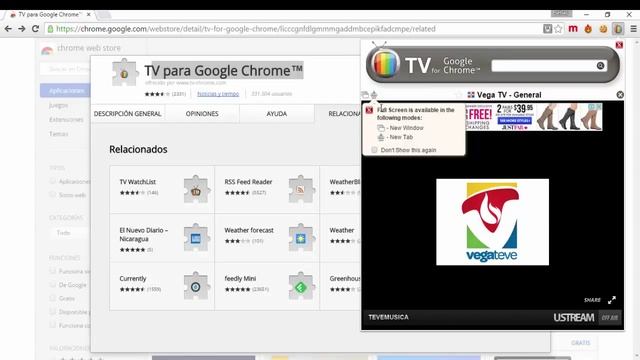The image size is (640, 360).
Task: Open the feedly Mini related extension
Action: click(x=267, y=286)
